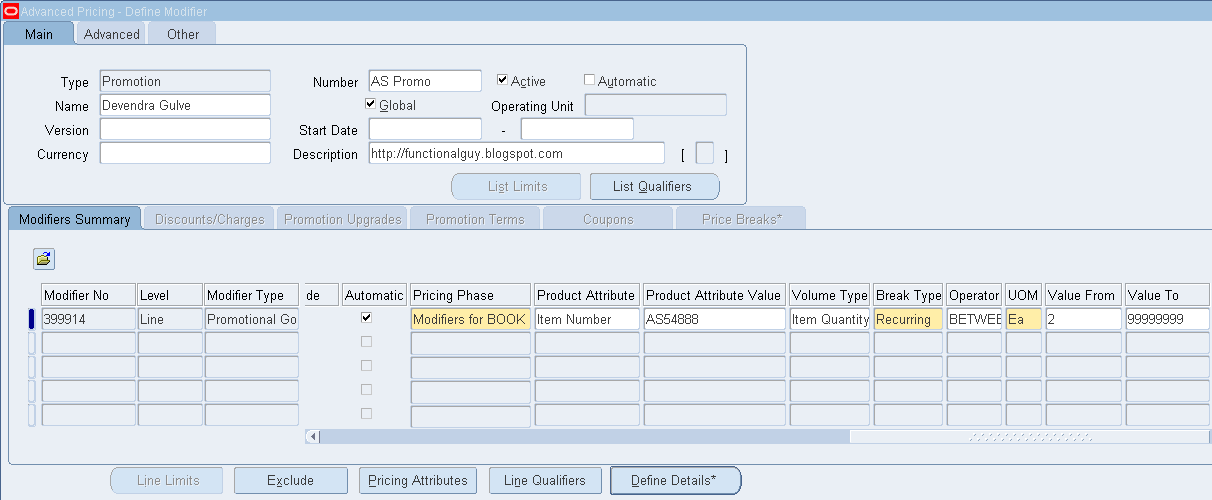Switch to the Main tab
Image resolution: width=1212 pixels, height=500 pixels.
[x=39, y=34]
